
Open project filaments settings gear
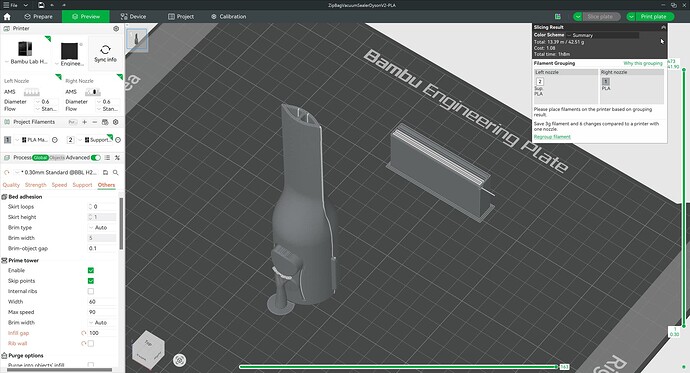(116, 122)
